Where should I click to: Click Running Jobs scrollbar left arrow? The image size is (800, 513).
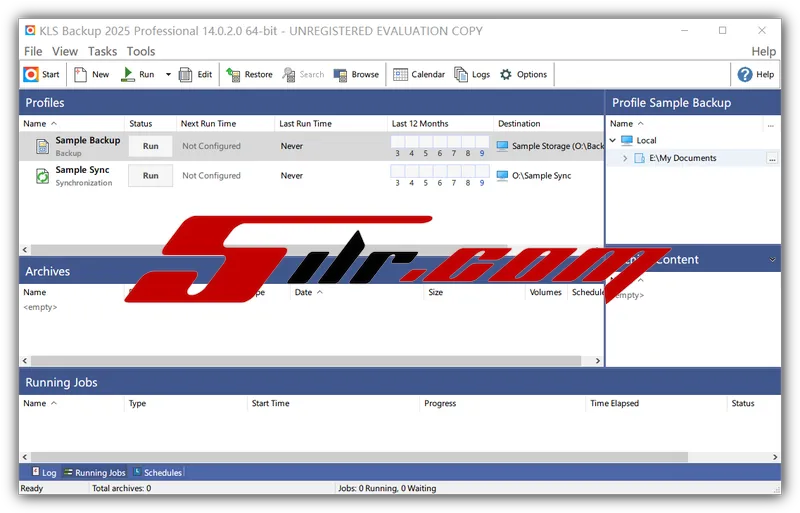[25, 457]
